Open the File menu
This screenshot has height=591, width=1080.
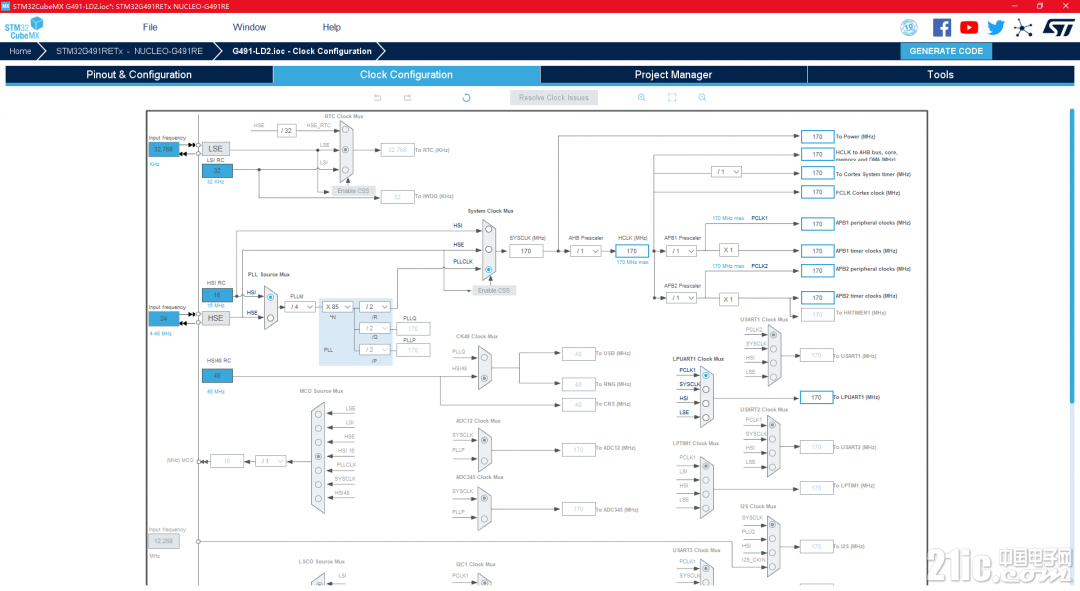150,28
